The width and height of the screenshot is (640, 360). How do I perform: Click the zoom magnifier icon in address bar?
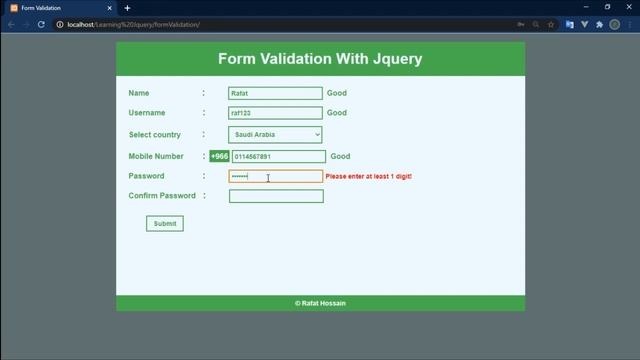coord(536,24)
